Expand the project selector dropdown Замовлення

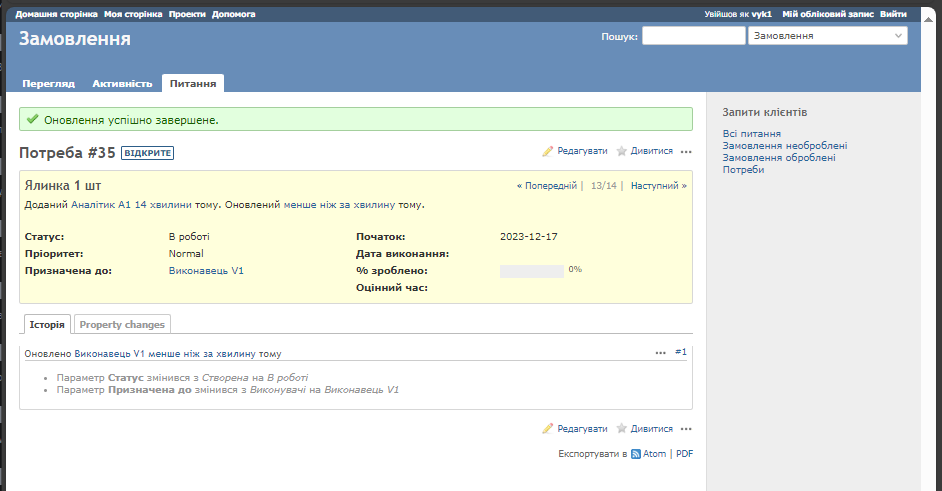click(x=827, y=36)
